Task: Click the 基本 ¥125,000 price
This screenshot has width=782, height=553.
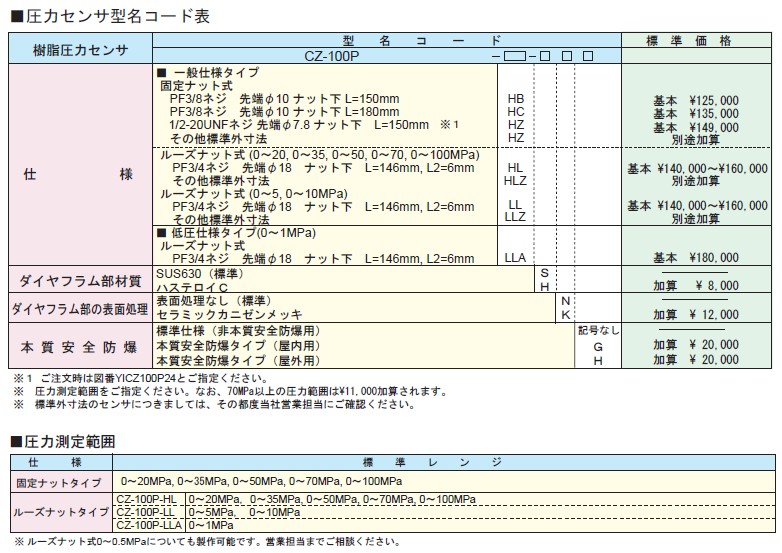Action: (x=697, y=101)
